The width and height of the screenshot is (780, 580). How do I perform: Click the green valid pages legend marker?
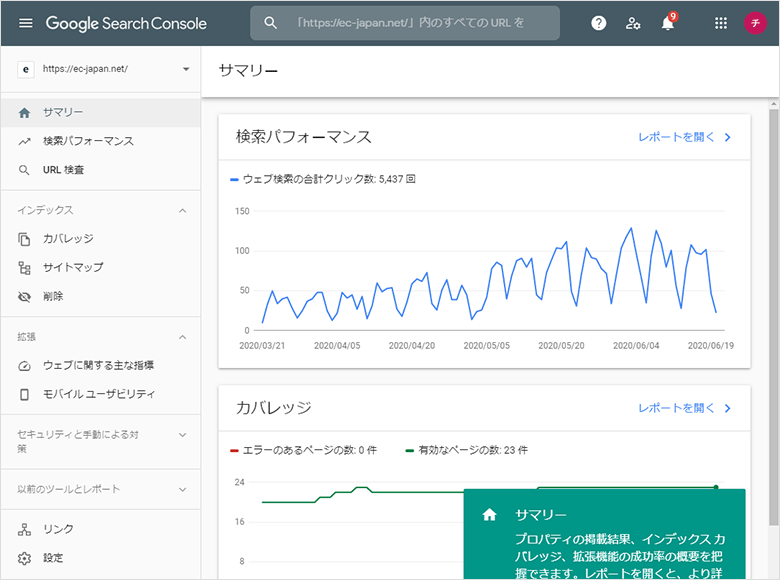coord(410,451)
